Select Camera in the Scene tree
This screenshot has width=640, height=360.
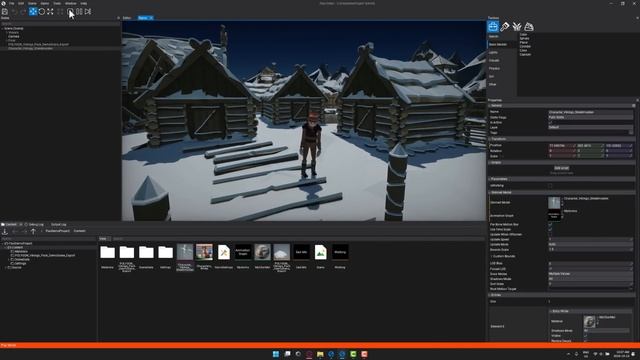coord(13,36)
